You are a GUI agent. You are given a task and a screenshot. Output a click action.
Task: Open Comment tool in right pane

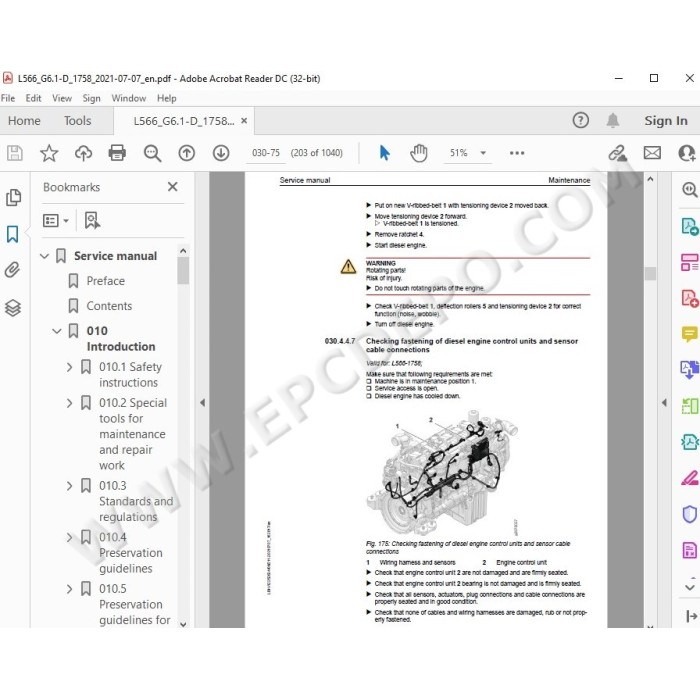pyautogui.click(x=689, y=333)
